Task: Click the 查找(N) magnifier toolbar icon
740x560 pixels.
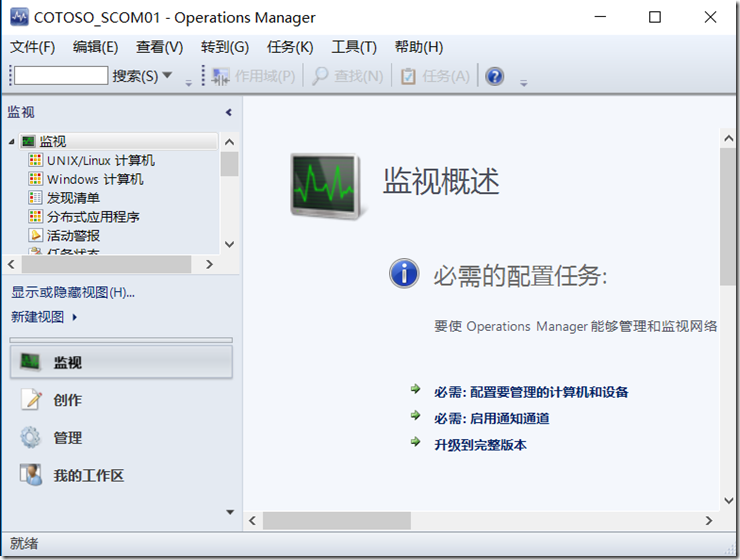Action: pos(320,76)
